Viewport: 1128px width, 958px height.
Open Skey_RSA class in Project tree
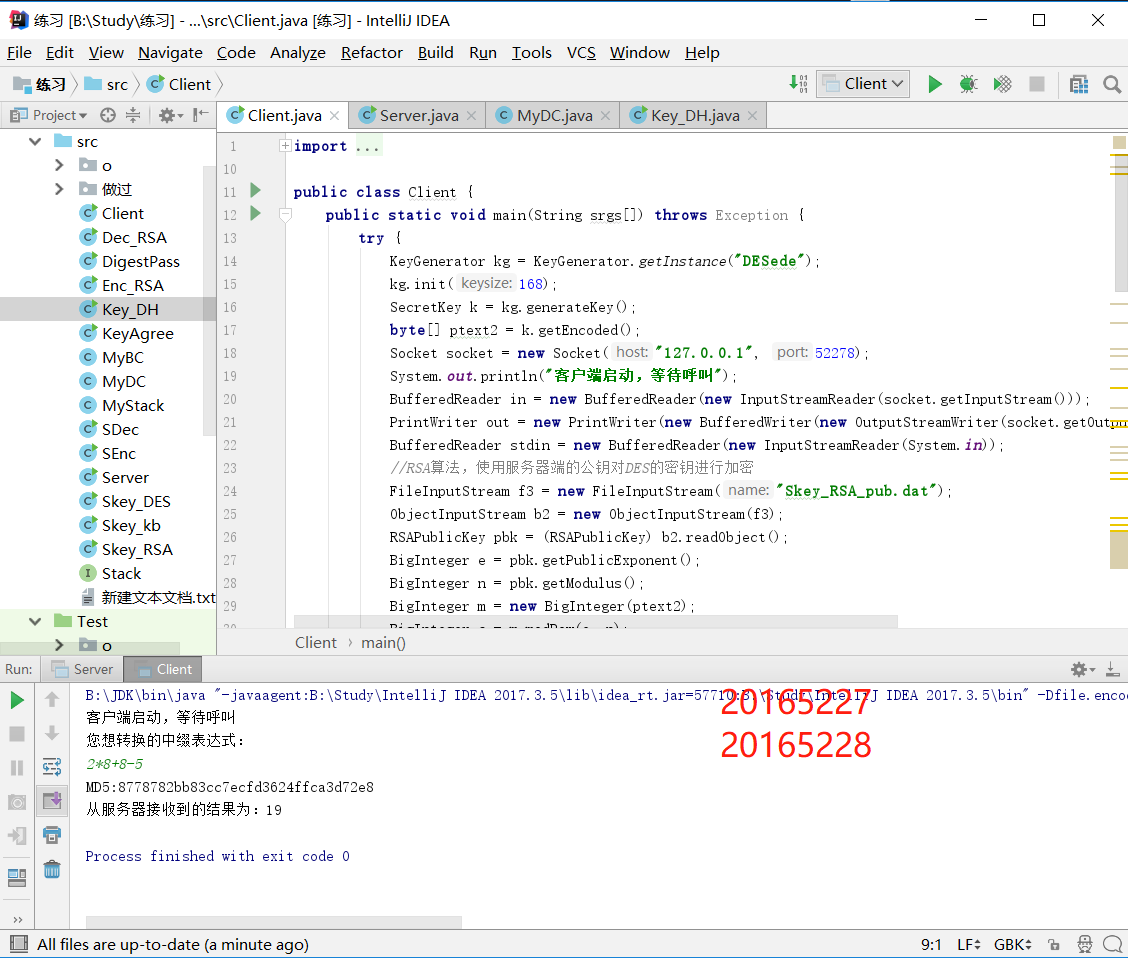coord(137,549)
